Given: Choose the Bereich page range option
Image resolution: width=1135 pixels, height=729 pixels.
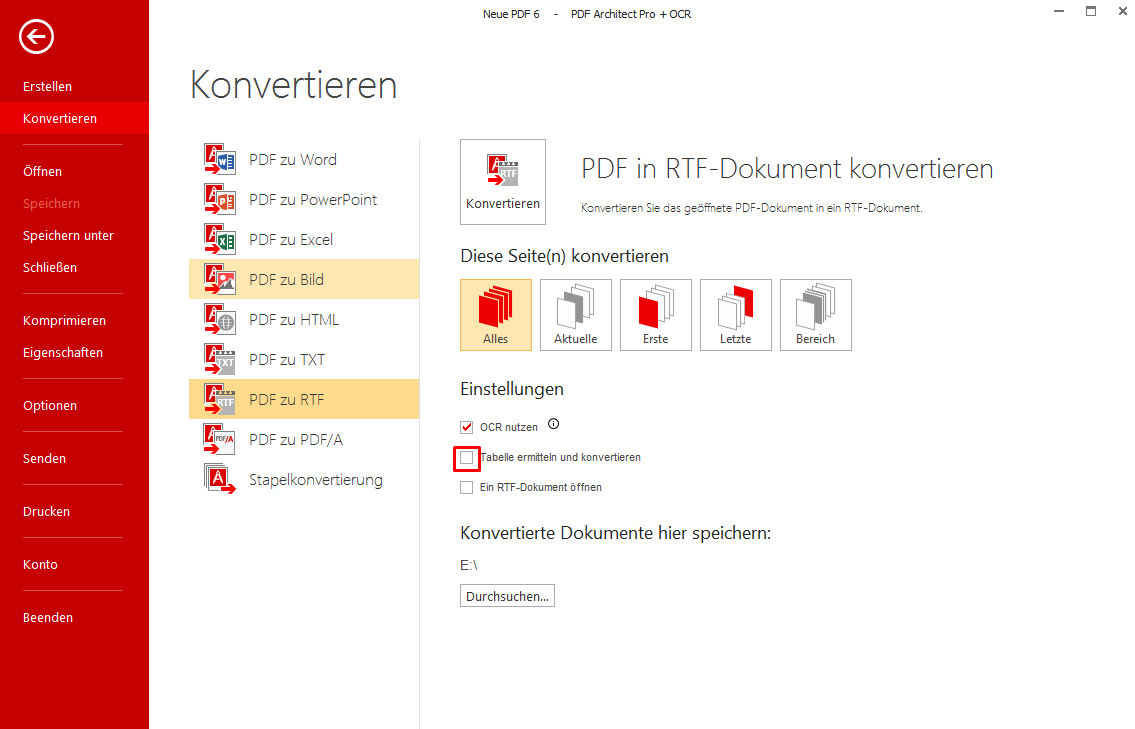Looking at the screenshot, I should coord(816,315).
